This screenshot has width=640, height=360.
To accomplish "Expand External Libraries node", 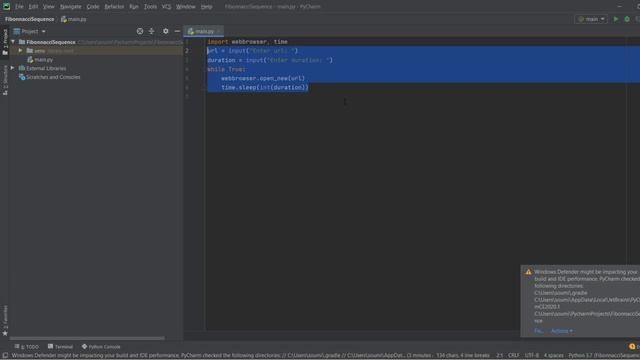I will pos(13,68).
